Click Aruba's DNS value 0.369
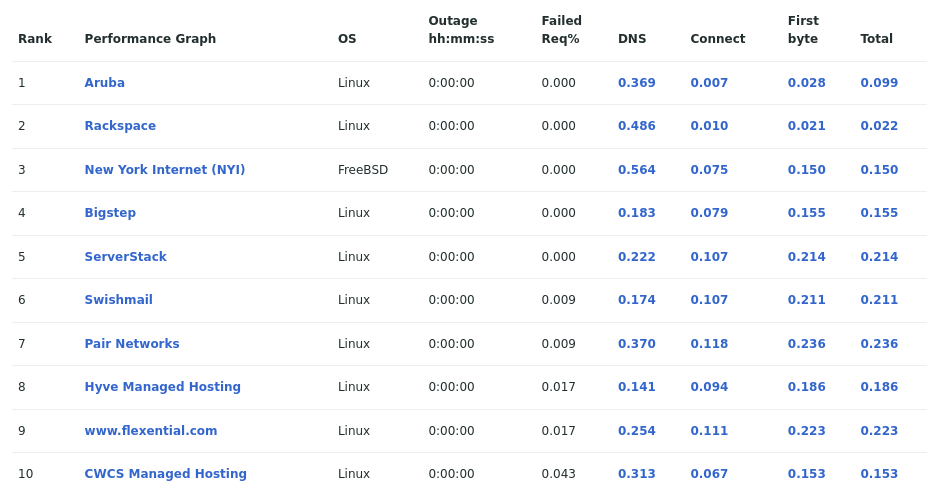 637,83
